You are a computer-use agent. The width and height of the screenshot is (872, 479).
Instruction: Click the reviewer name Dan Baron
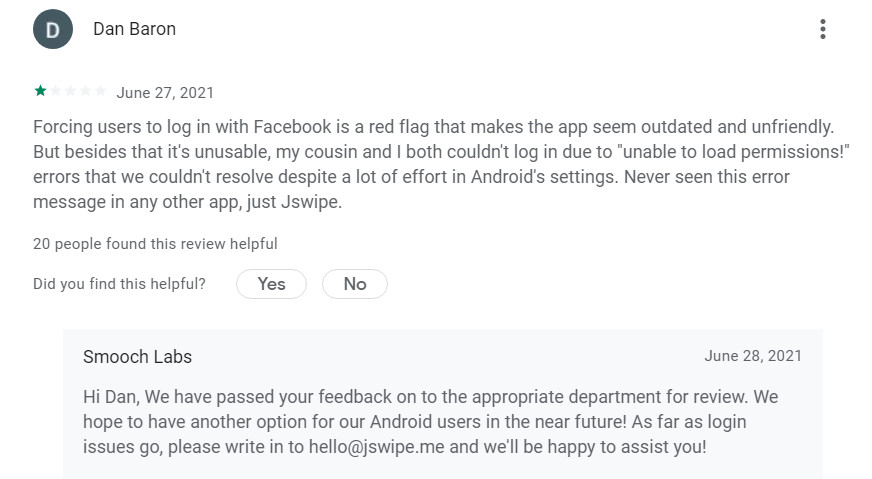[x=135, y=29]
